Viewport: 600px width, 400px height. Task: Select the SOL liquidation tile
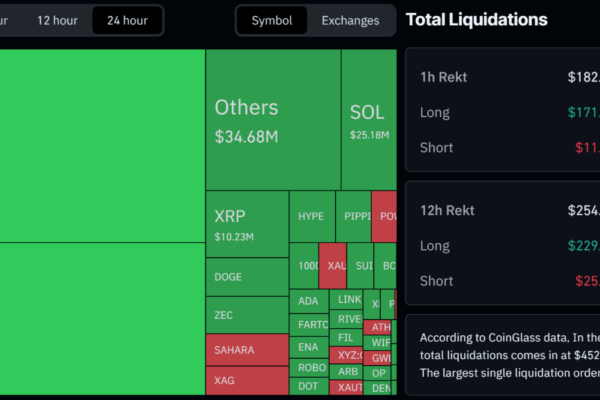(368, 119)
